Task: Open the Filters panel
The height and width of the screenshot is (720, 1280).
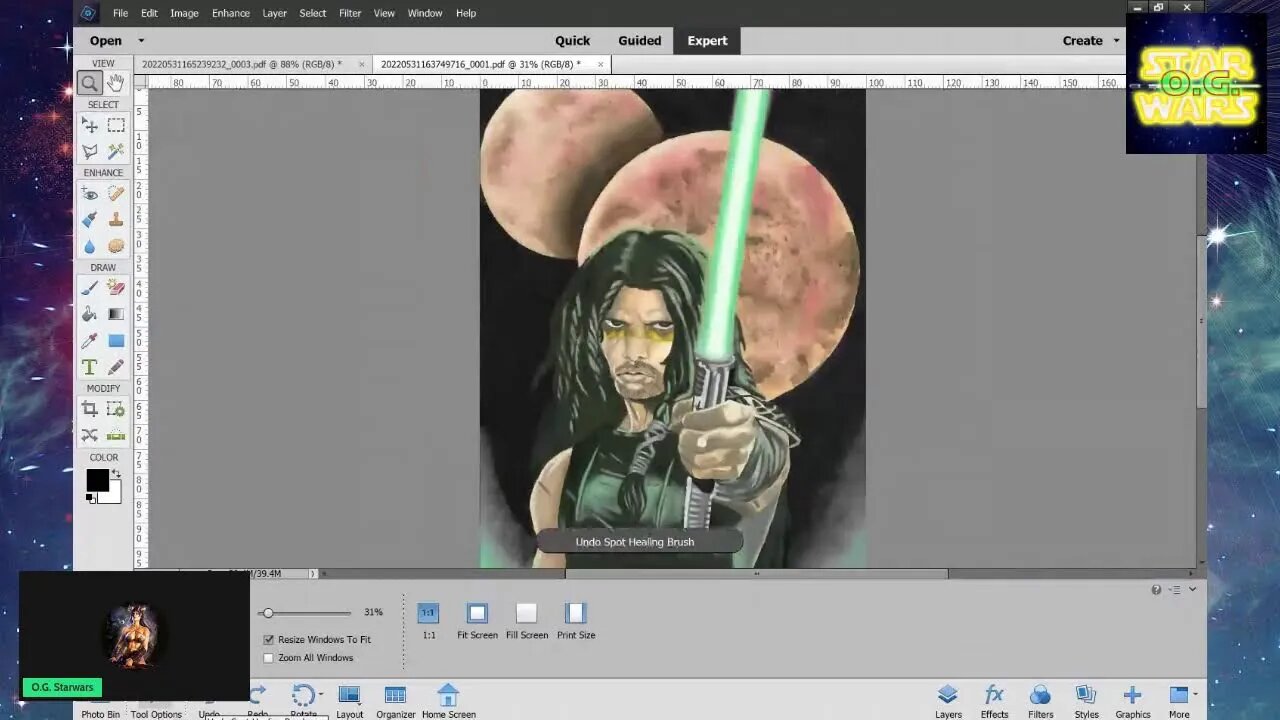Action: tap(1040, 701)
